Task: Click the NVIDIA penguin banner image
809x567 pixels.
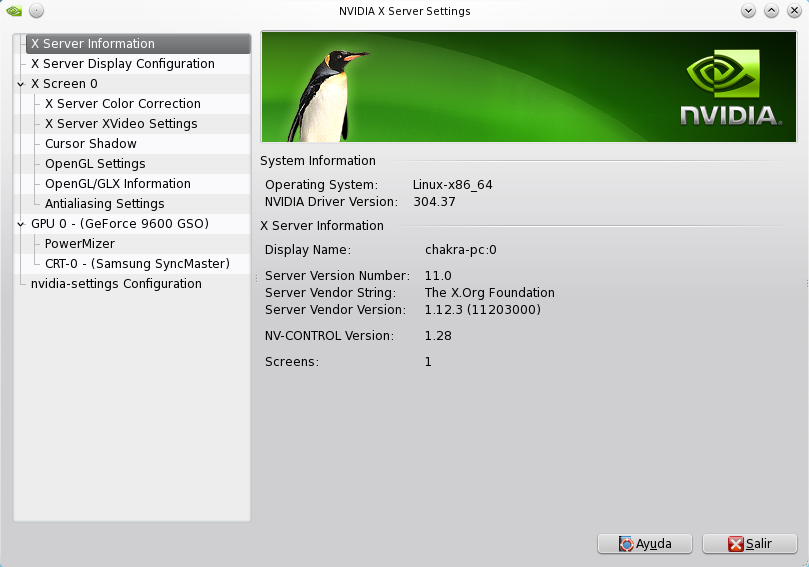Action: click(529, 87)
